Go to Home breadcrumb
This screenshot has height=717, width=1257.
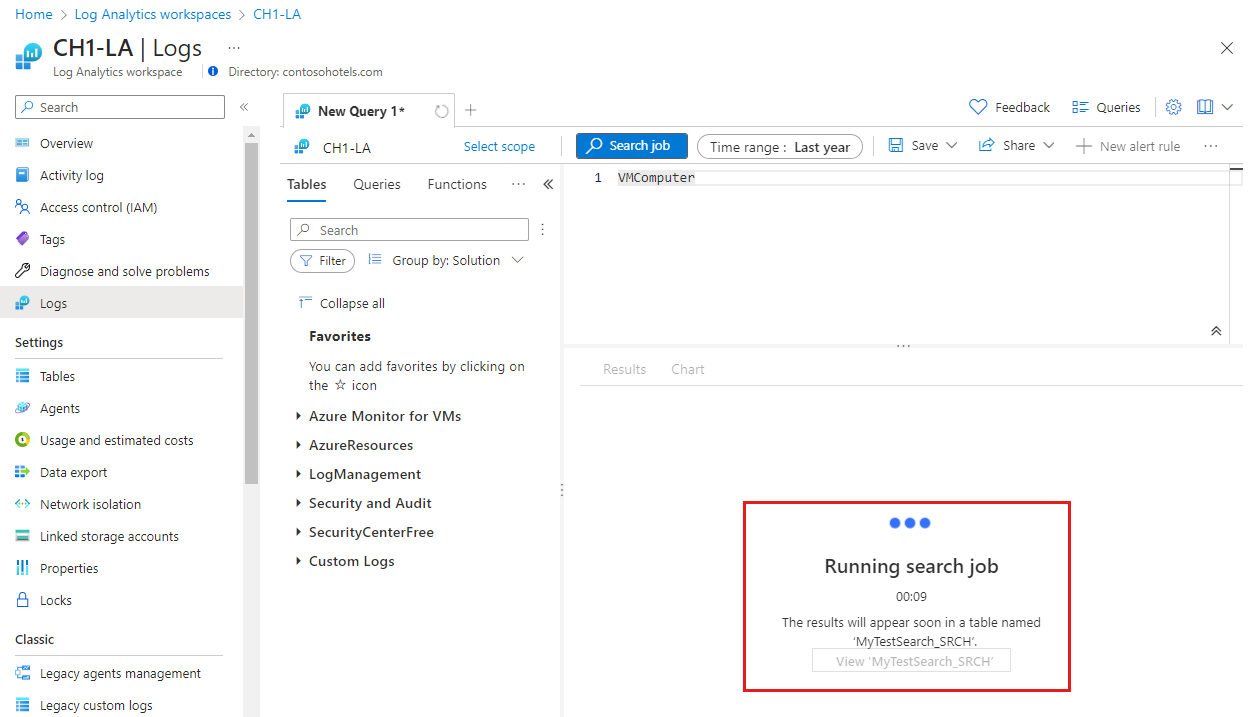[x=34, y=14]
